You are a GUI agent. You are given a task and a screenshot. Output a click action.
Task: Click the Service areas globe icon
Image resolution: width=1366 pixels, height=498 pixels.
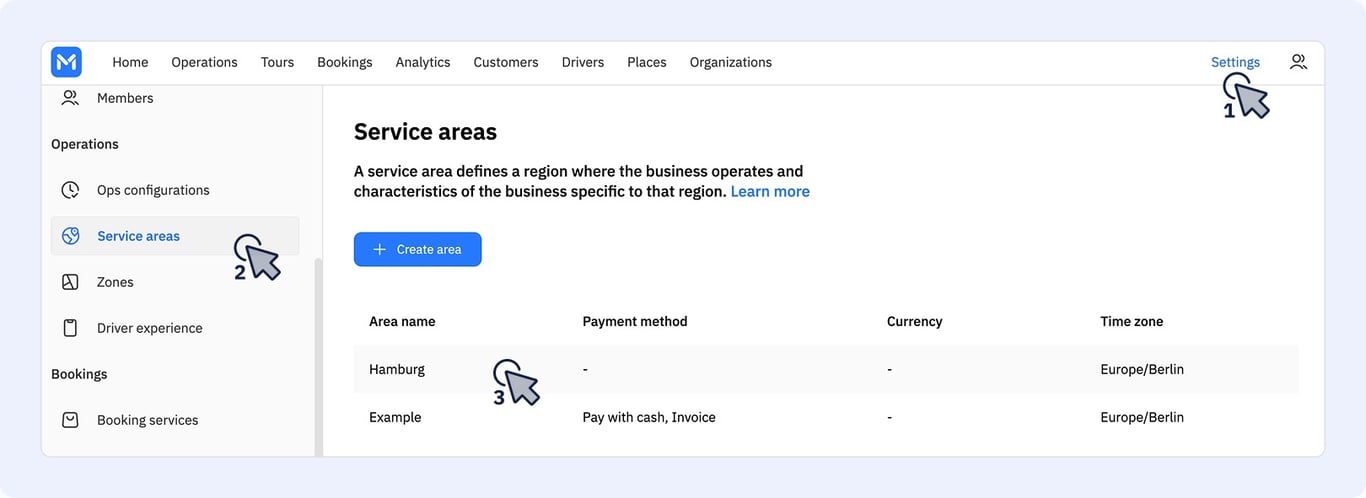point(70,236)
